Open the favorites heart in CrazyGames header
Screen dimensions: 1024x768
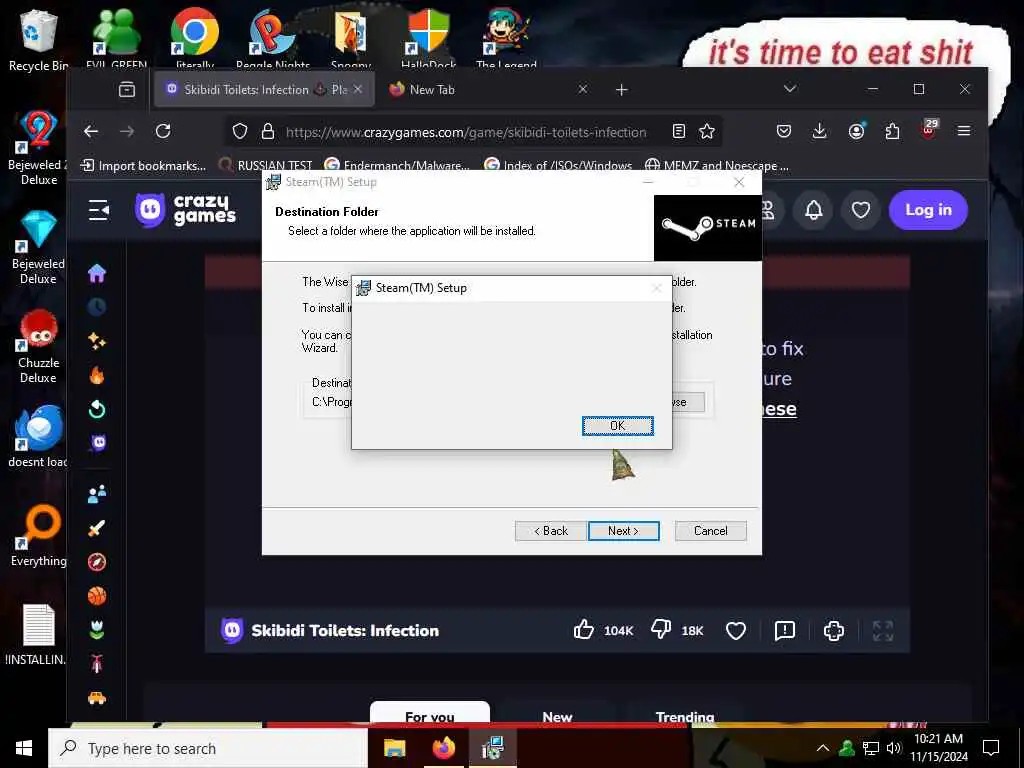click(x=861, y=210)
